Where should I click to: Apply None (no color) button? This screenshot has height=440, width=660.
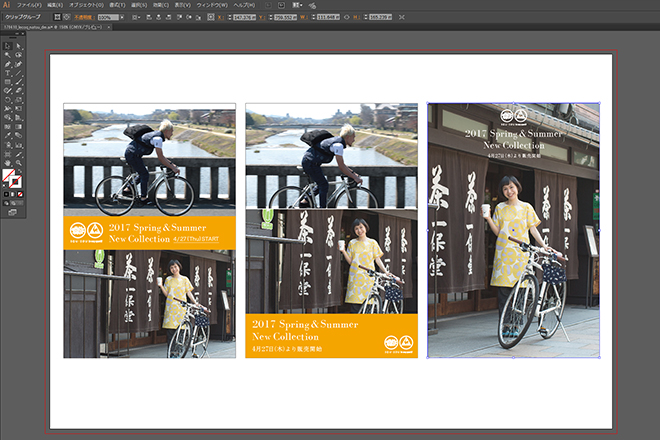[x=20, y=194]
